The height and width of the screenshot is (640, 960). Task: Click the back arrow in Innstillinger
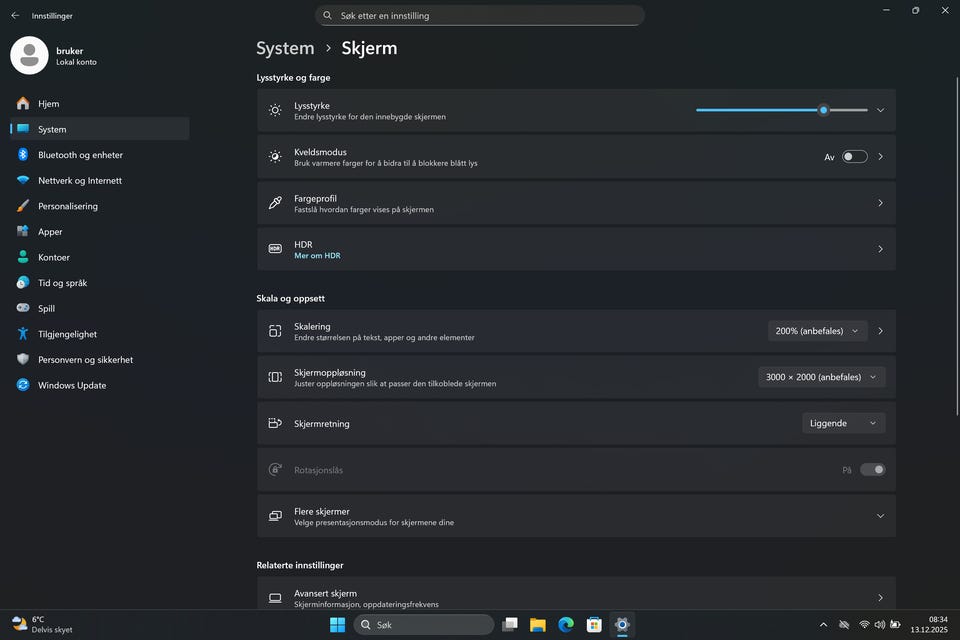click(15, 16)
